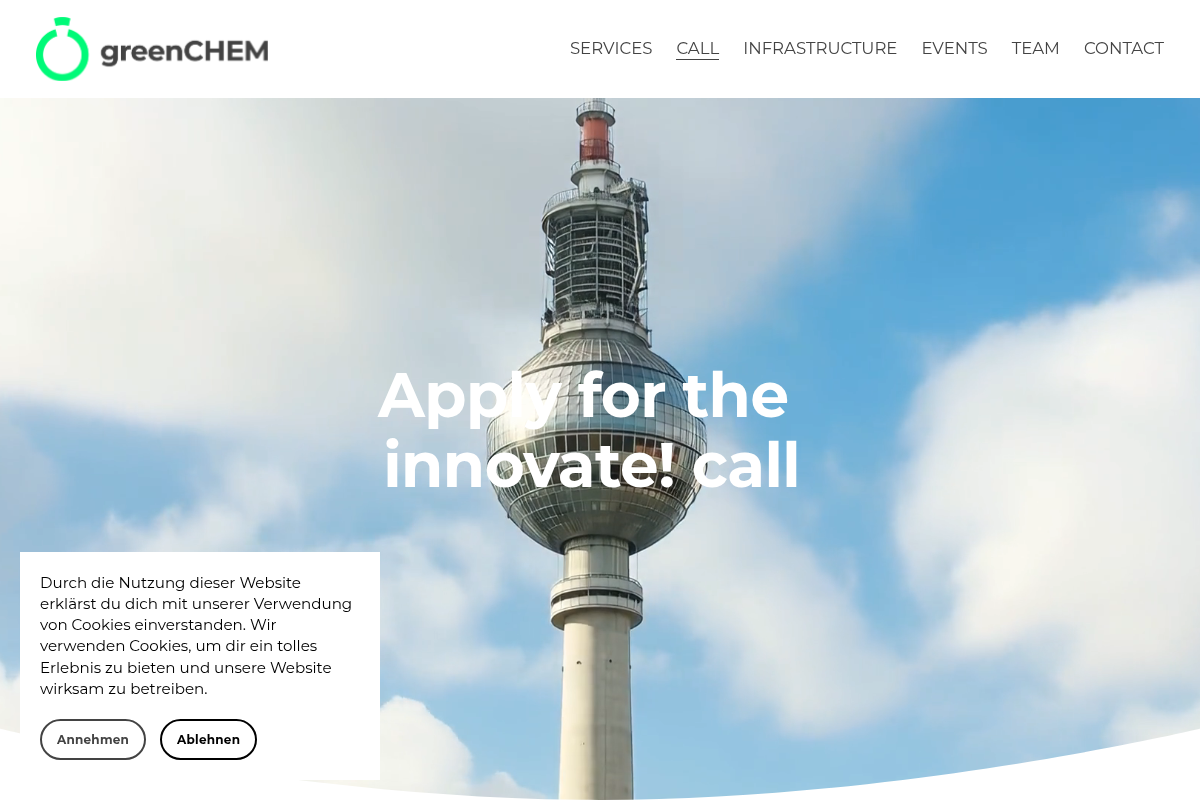Screen dimensions: 1200x800
Task: Click the green ring greenCHEM logo icon
Action: (x=62, y=49)
